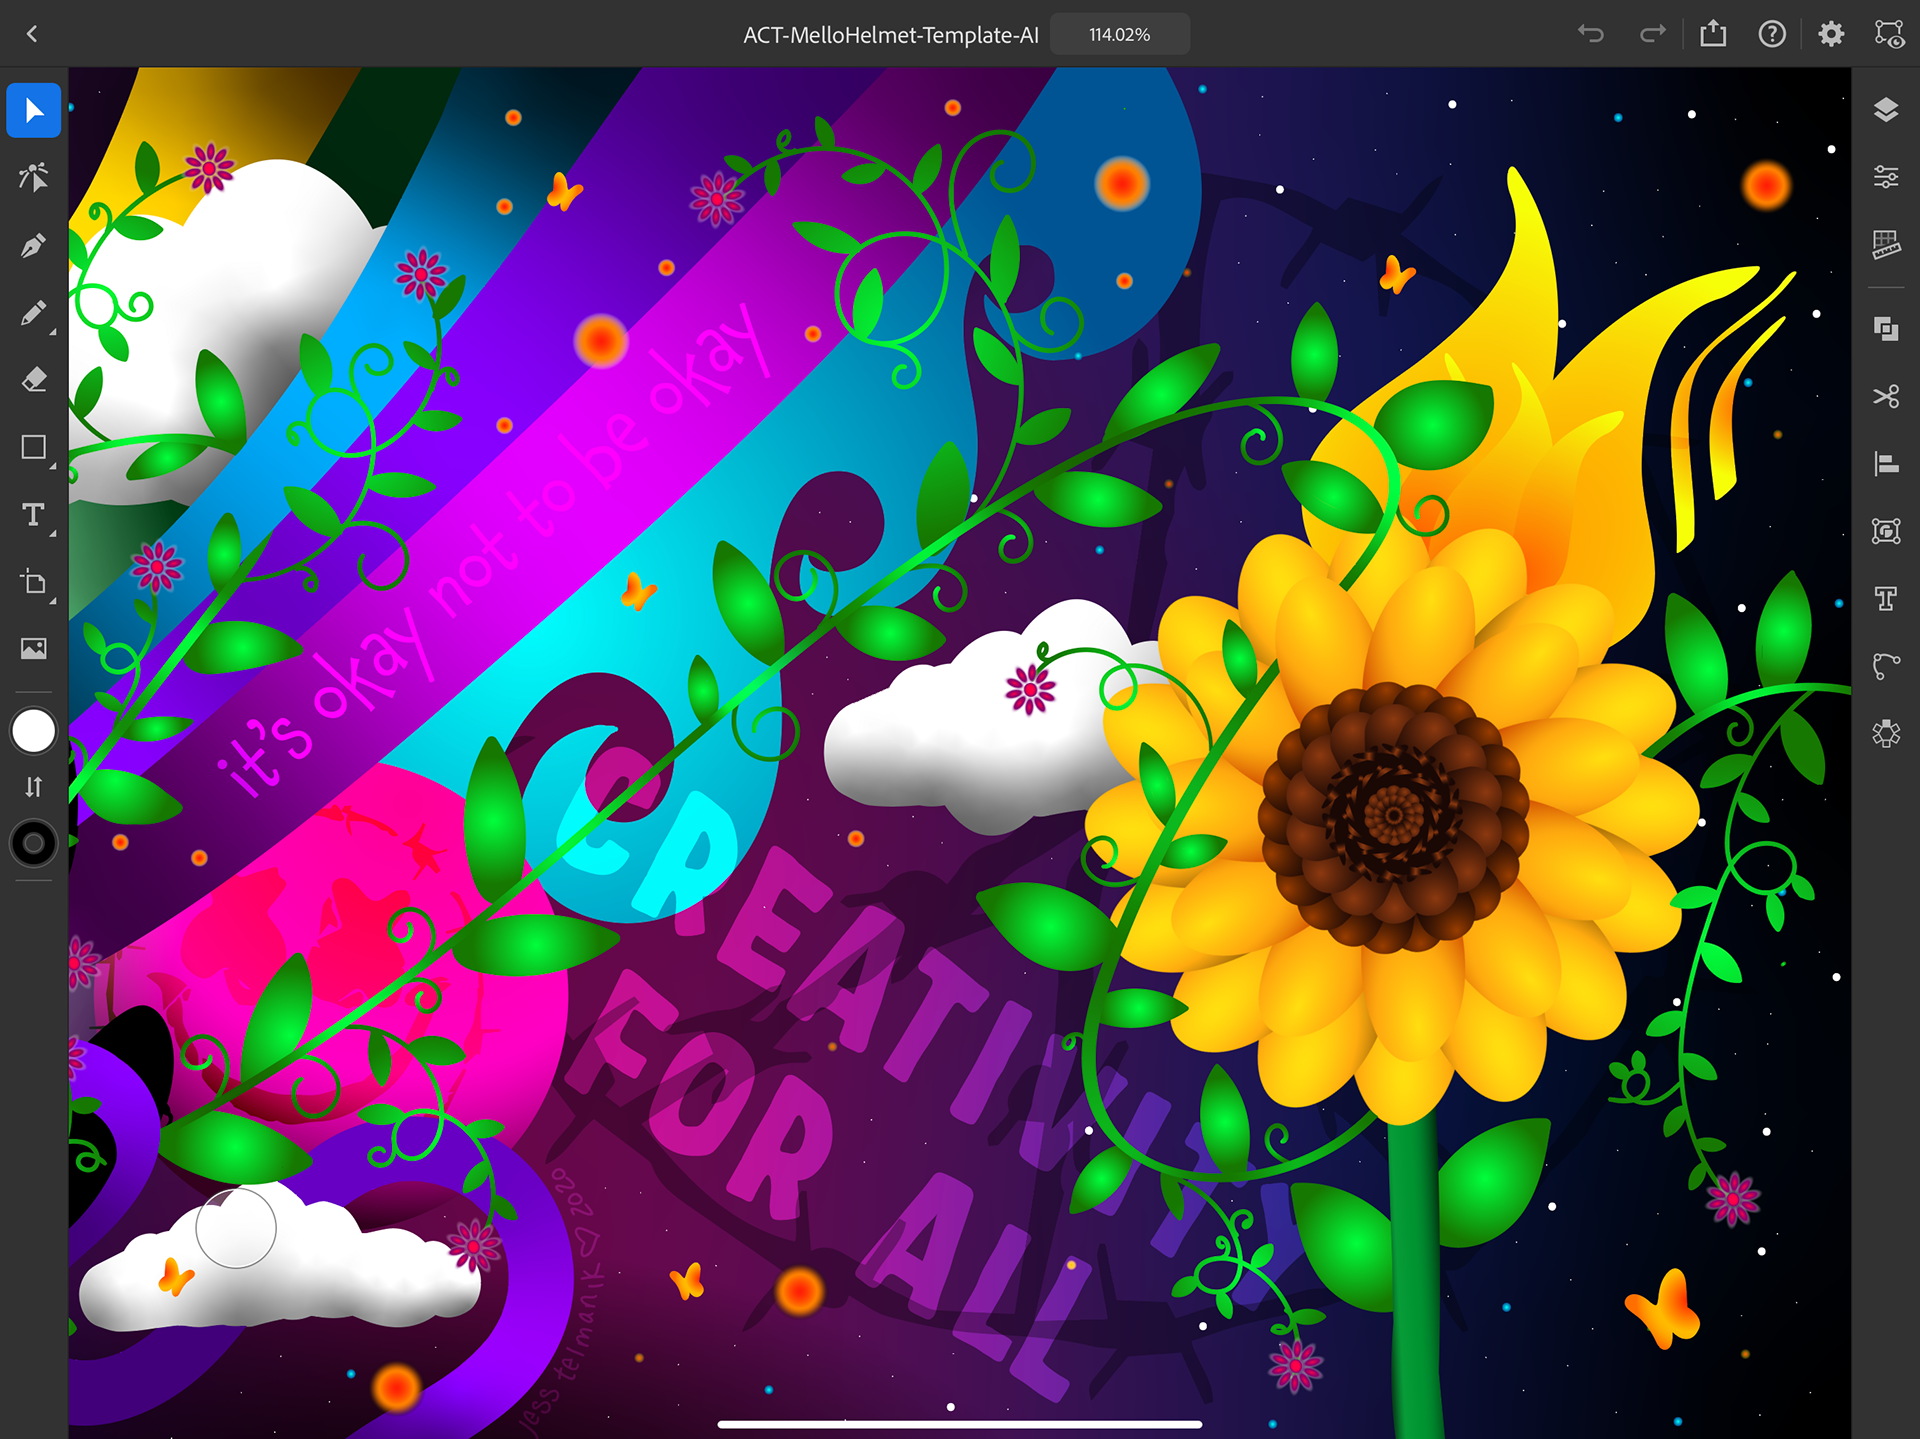Select the Rectangle shape tool
The width and height of the screenshot is (1920, 1439).
click(34, 447)
